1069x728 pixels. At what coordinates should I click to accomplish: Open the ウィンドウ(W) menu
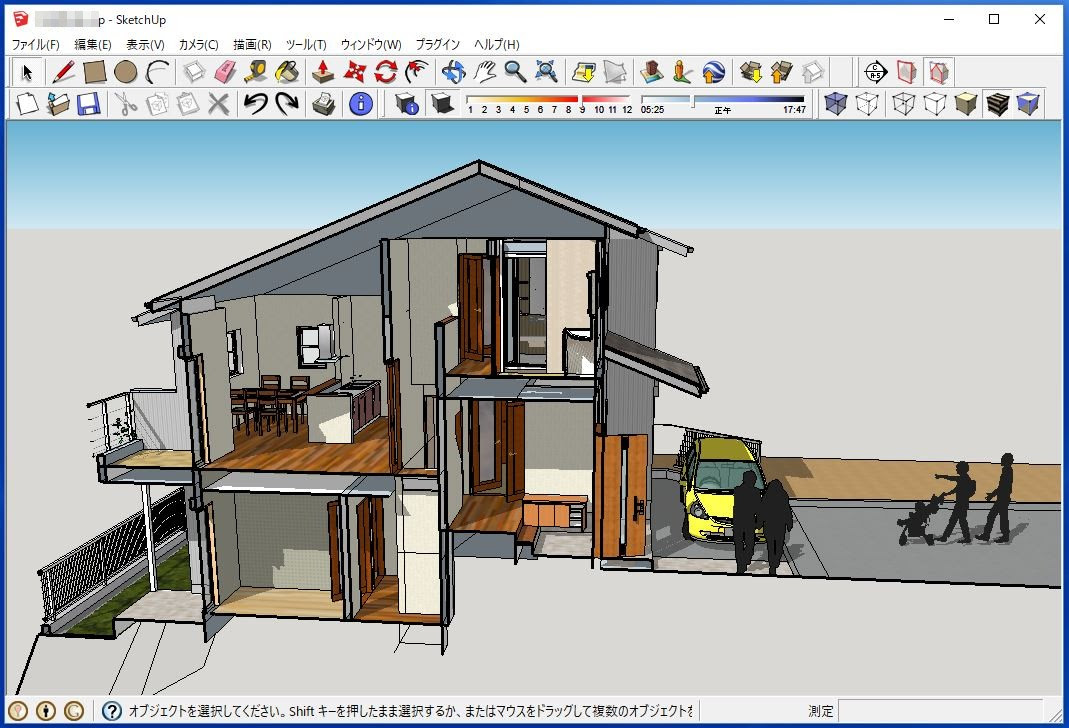pyautogui.click(x=371, y=44)
